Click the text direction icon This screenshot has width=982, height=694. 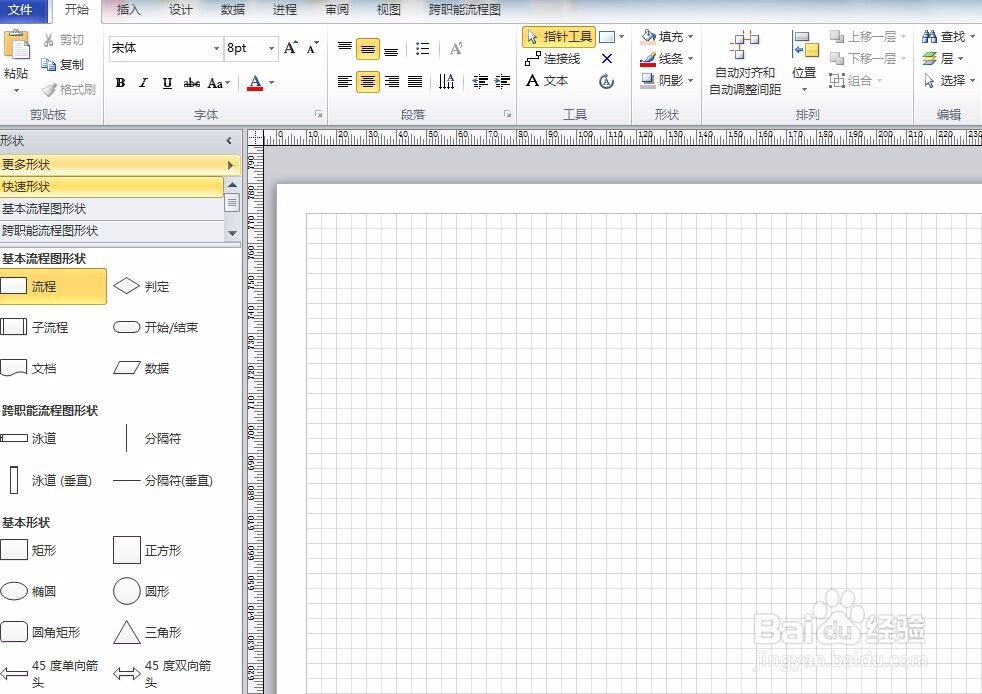[x=447, y=81]
